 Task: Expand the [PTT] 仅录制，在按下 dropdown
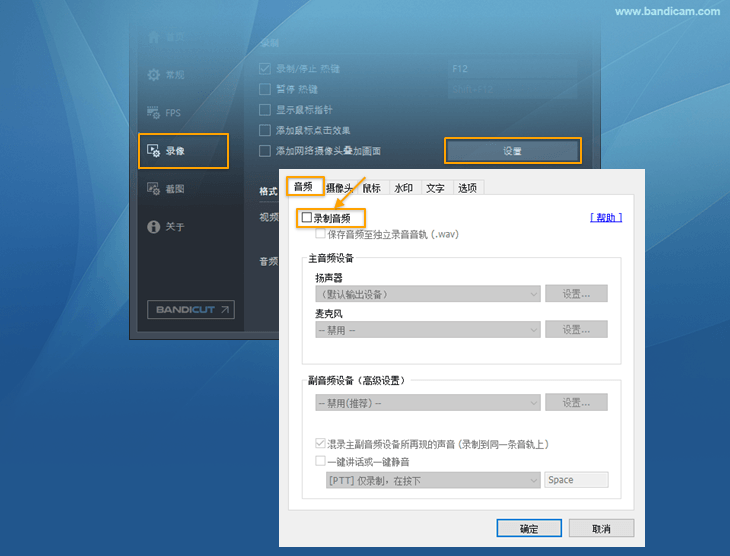433,480
